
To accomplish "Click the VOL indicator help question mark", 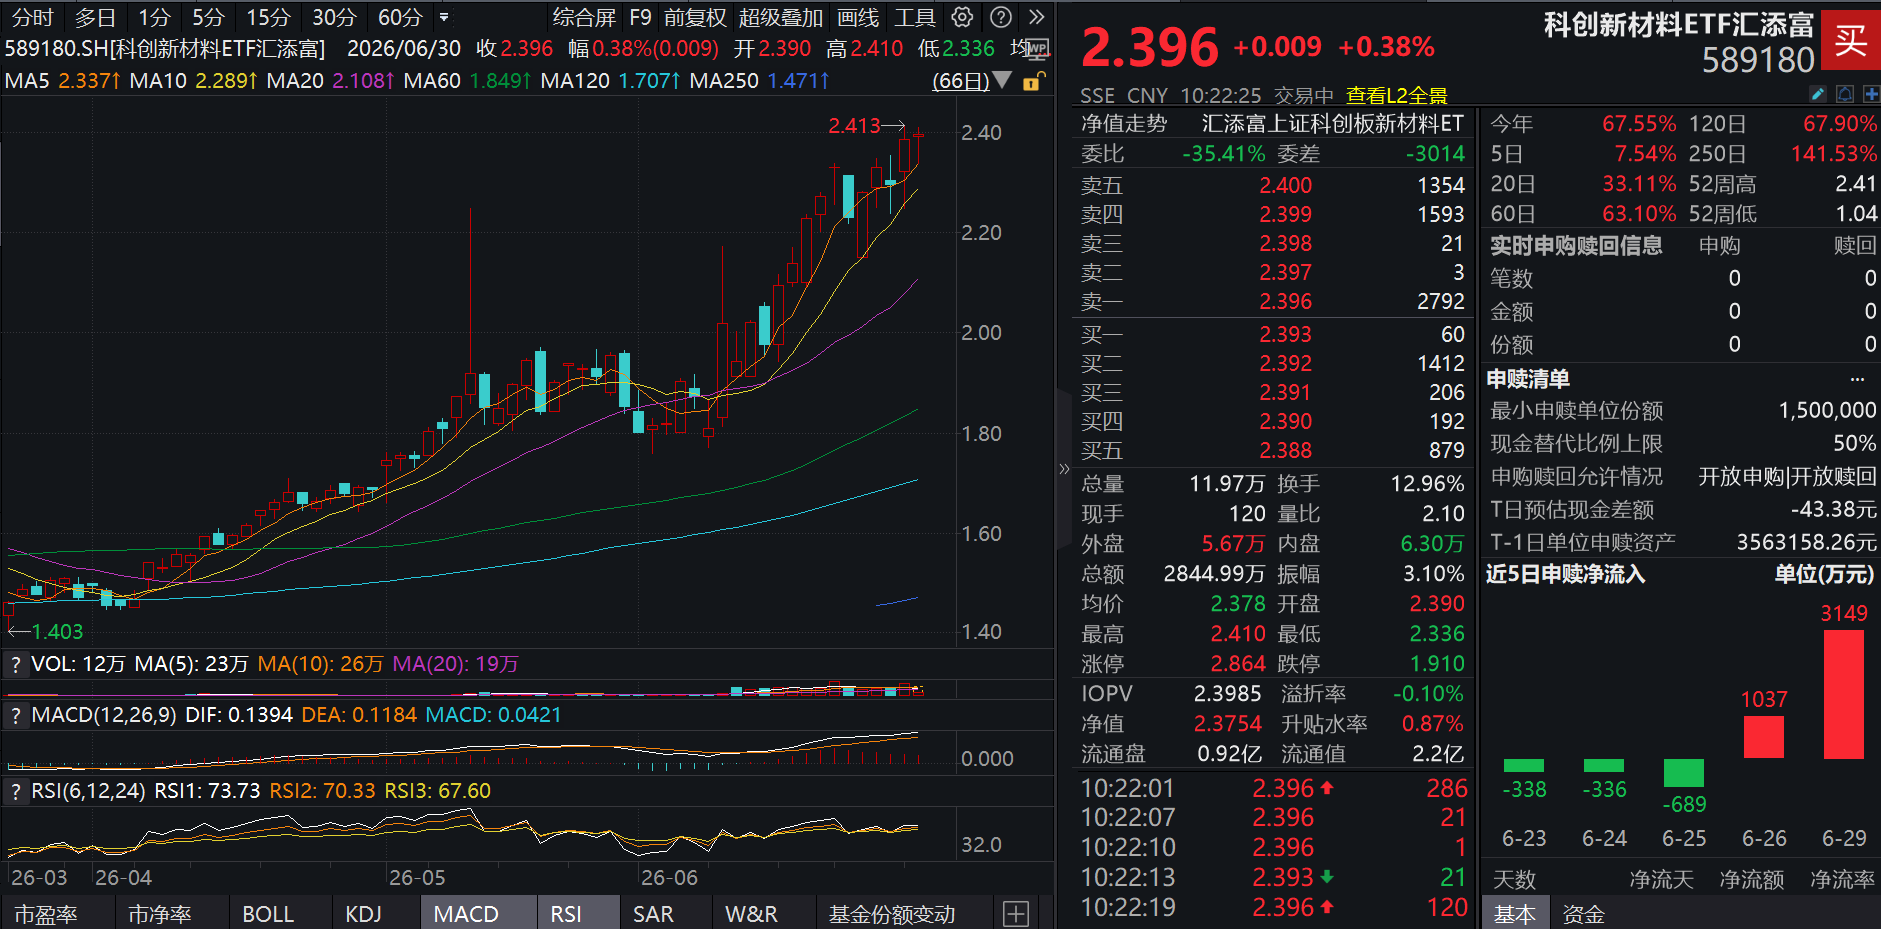I will [16, 664].
